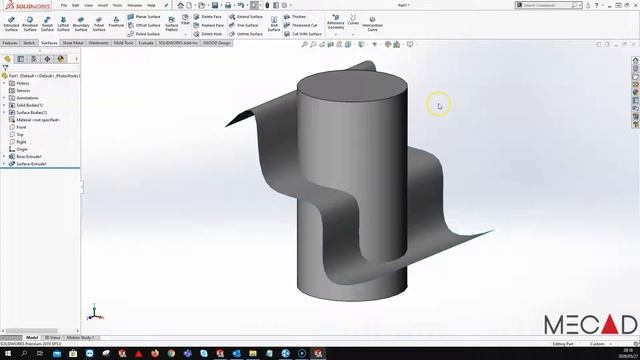Click the Home icon in the quick toolbar

180,5
